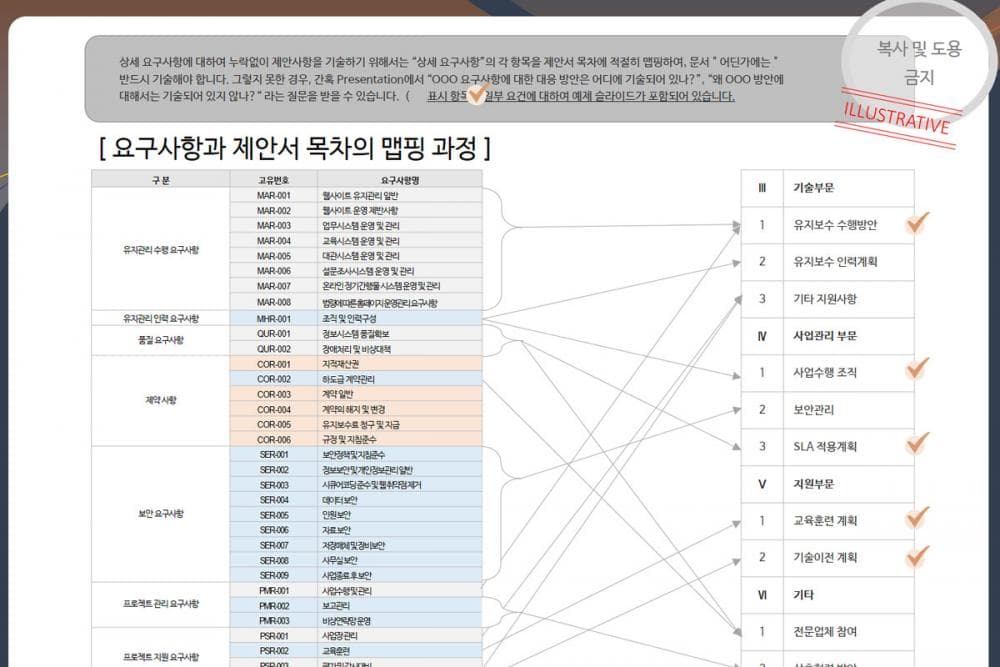Click the 사업관리 부문 section header

(x=825, y=336)
